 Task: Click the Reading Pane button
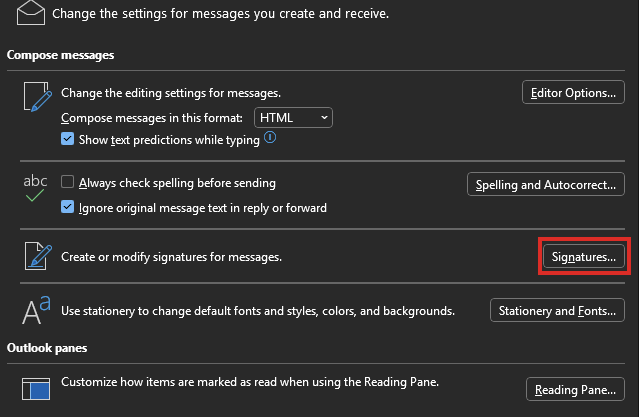click(x=574, y=389)
